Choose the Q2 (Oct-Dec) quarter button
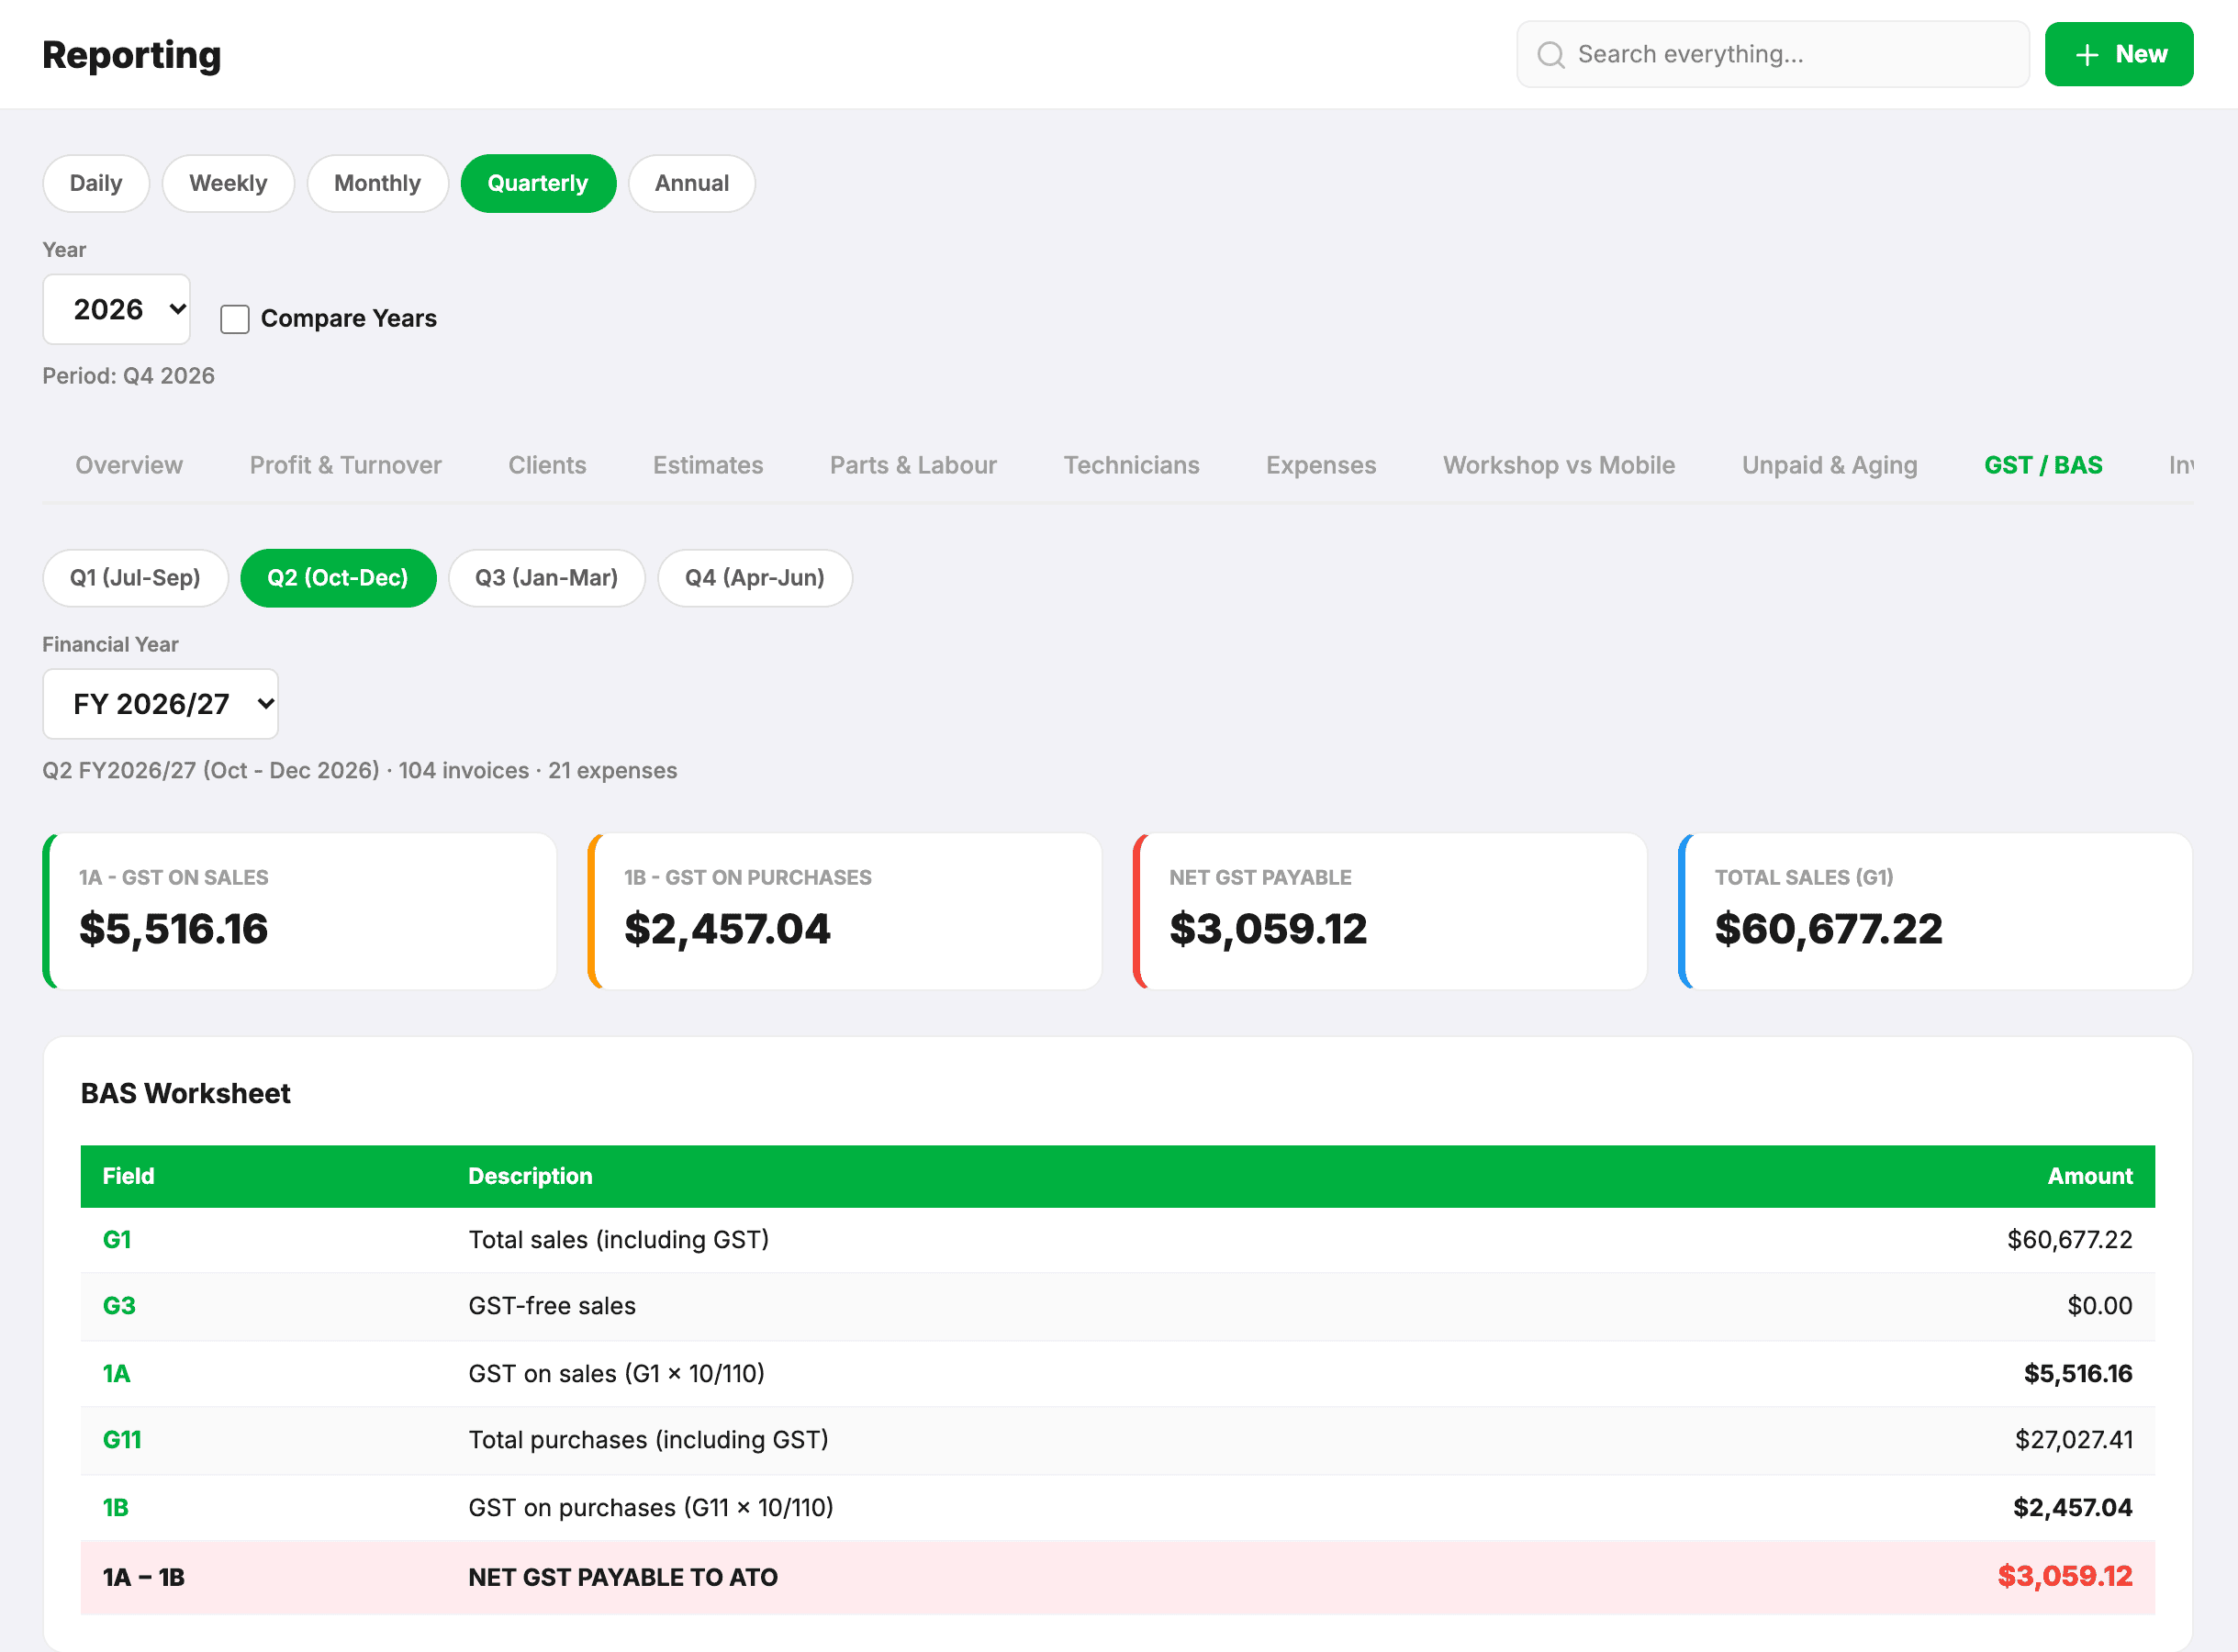This screenshot has width=2238, height=1652. (x=338, y=578)
